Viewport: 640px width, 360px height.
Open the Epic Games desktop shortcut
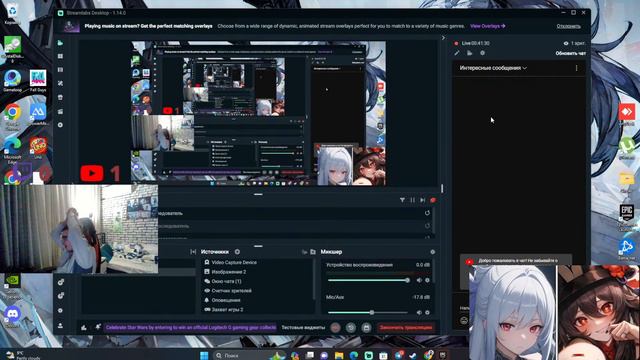coord(627,216)
